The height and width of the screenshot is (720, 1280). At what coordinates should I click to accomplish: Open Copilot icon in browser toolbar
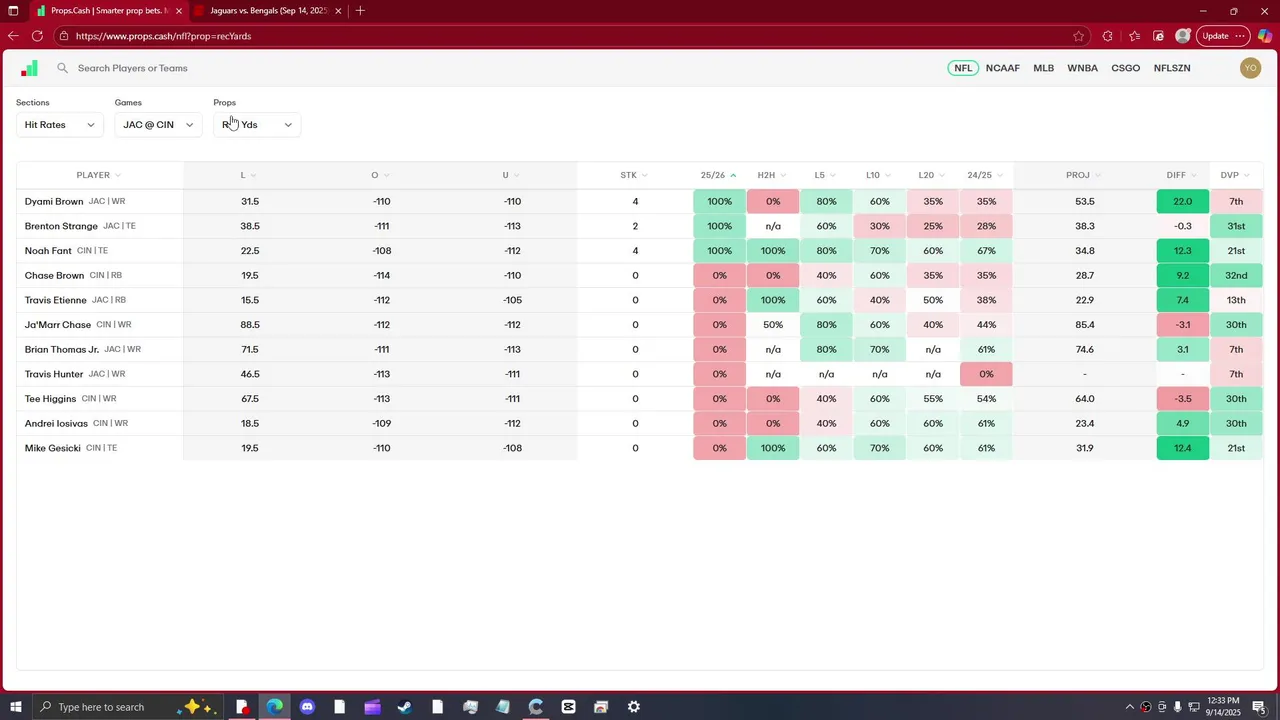(1265, 36)
